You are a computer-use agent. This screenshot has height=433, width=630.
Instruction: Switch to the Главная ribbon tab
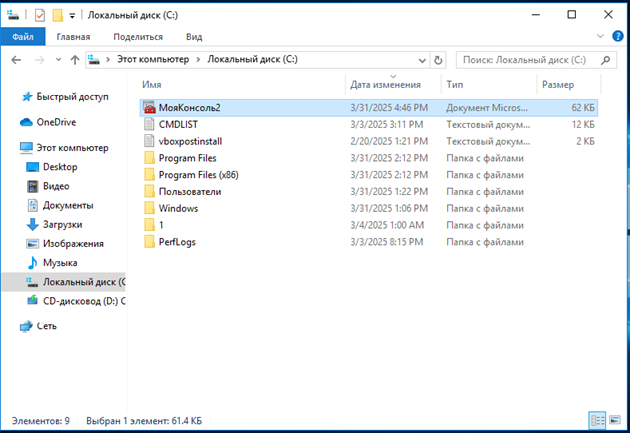[x=73, y=37]
